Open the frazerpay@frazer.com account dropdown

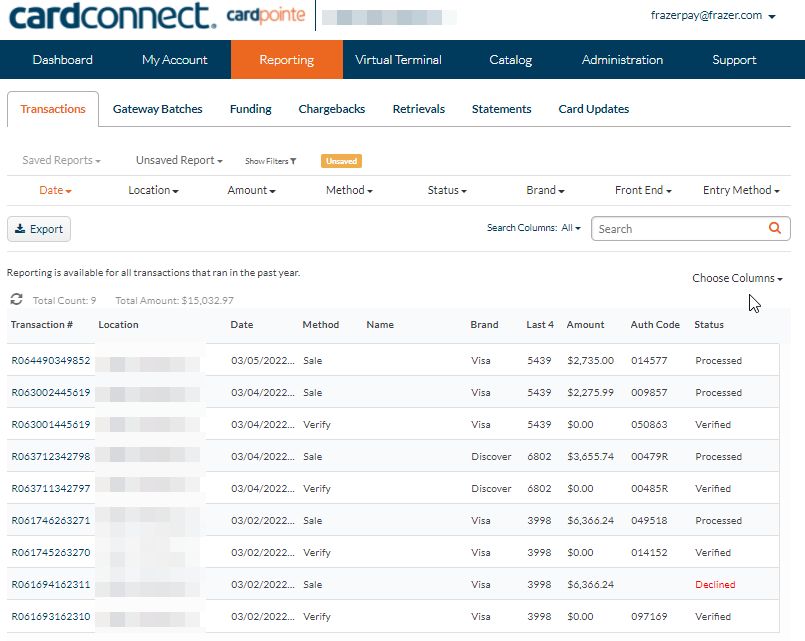point(713,15)
